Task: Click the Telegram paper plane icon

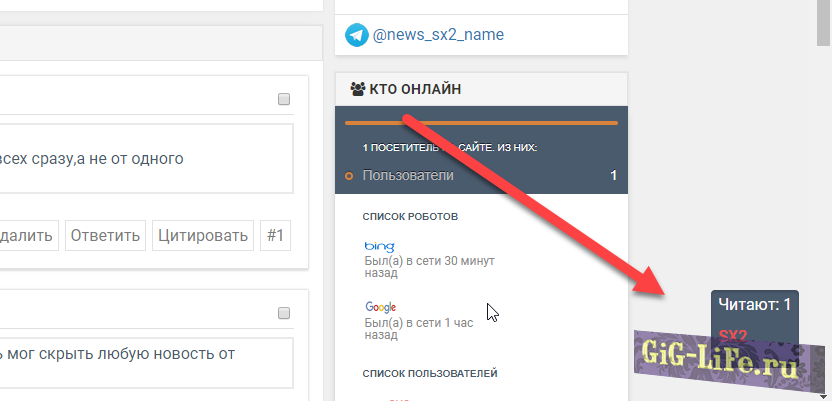Action: tap(357, 35)
